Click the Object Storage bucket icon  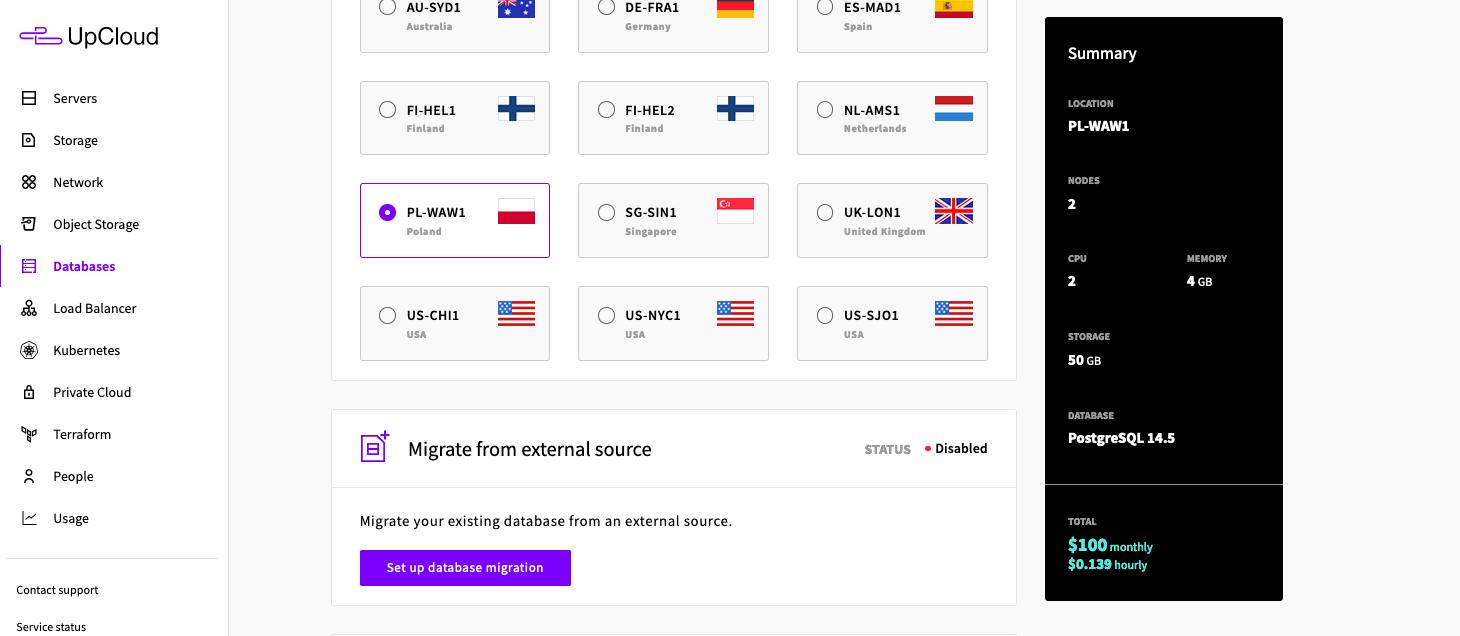coord(29,224)
